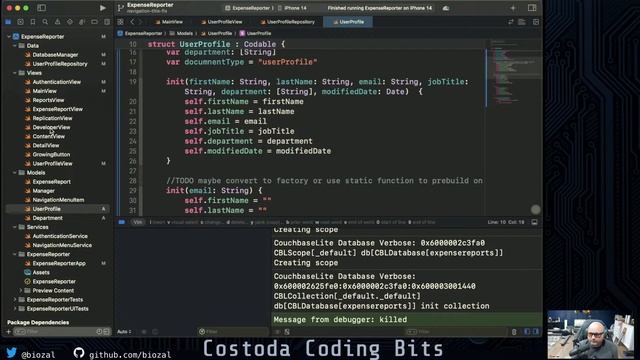The width and height of the screenshot is (640, 360).
Task: Collapse the Services folder
Action: (x=15, y=227)
